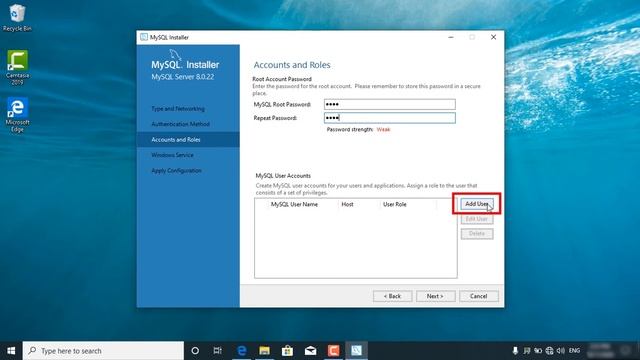Close the MySQL Installer window
Image resolution: width=640 pixels, height=360 pixels.
(493, 37)
